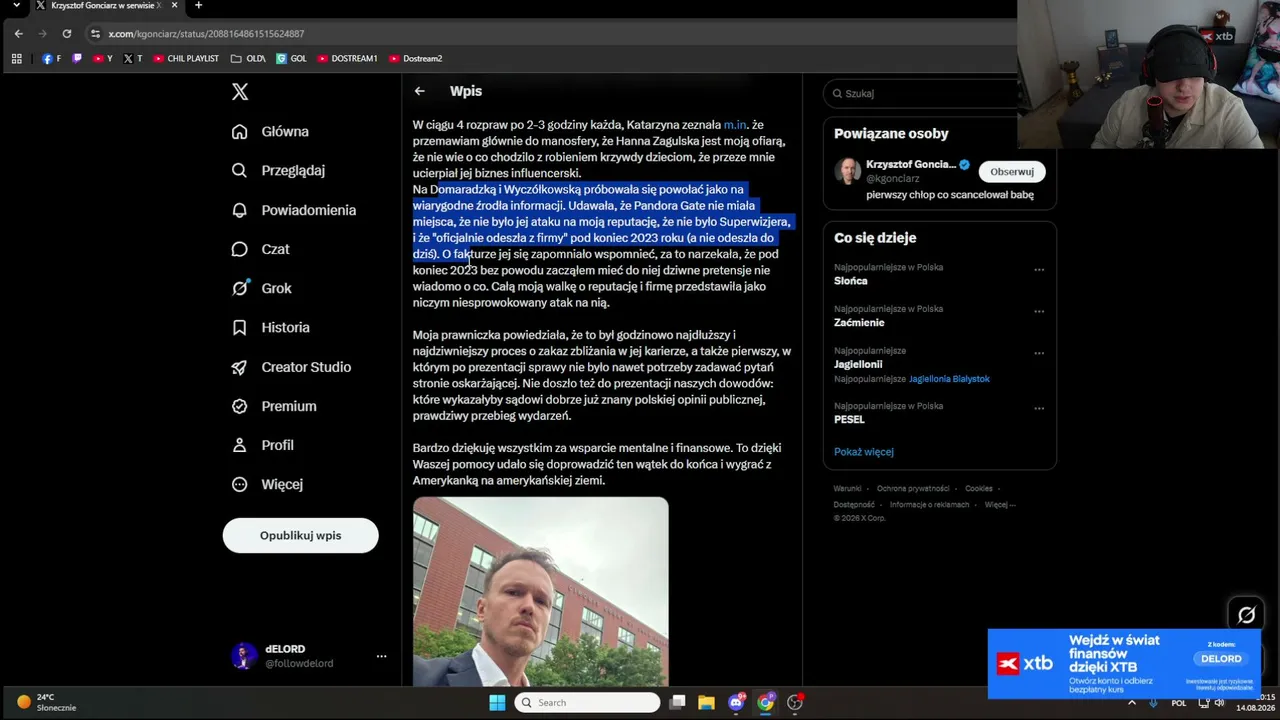Image resolution: width=1280 pixels, height=720 pixels.
Task: Open the m.in. link in the post
Action: pyautogui.click(x=735, y=125)
